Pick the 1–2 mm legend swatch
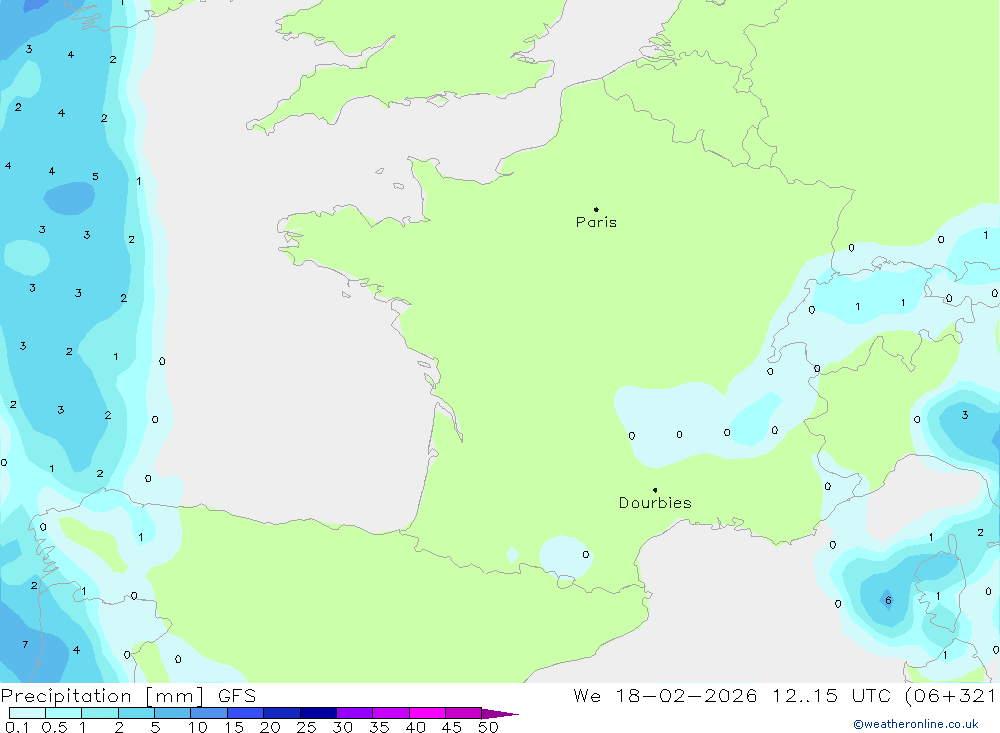Screen dimensions: 1000x733 tap(100, 713)
